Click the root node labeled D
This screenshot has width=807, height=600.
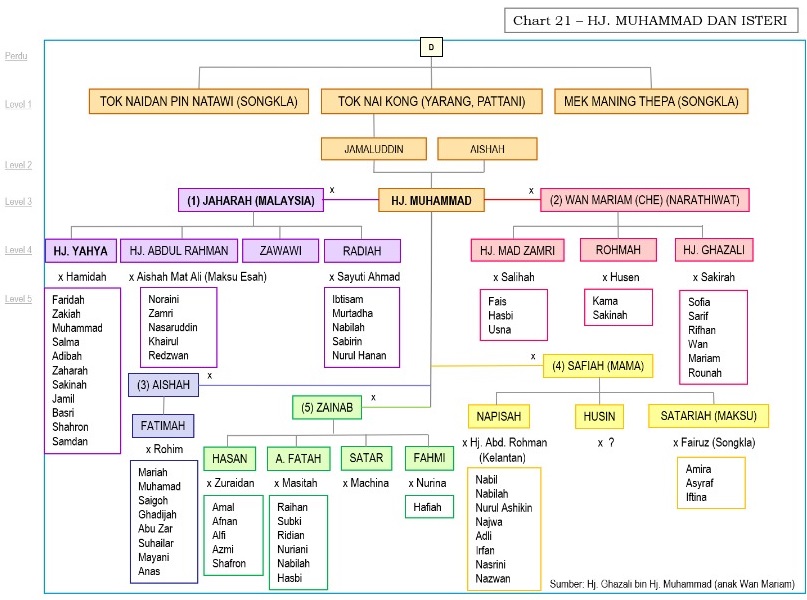tap(431, 47)
